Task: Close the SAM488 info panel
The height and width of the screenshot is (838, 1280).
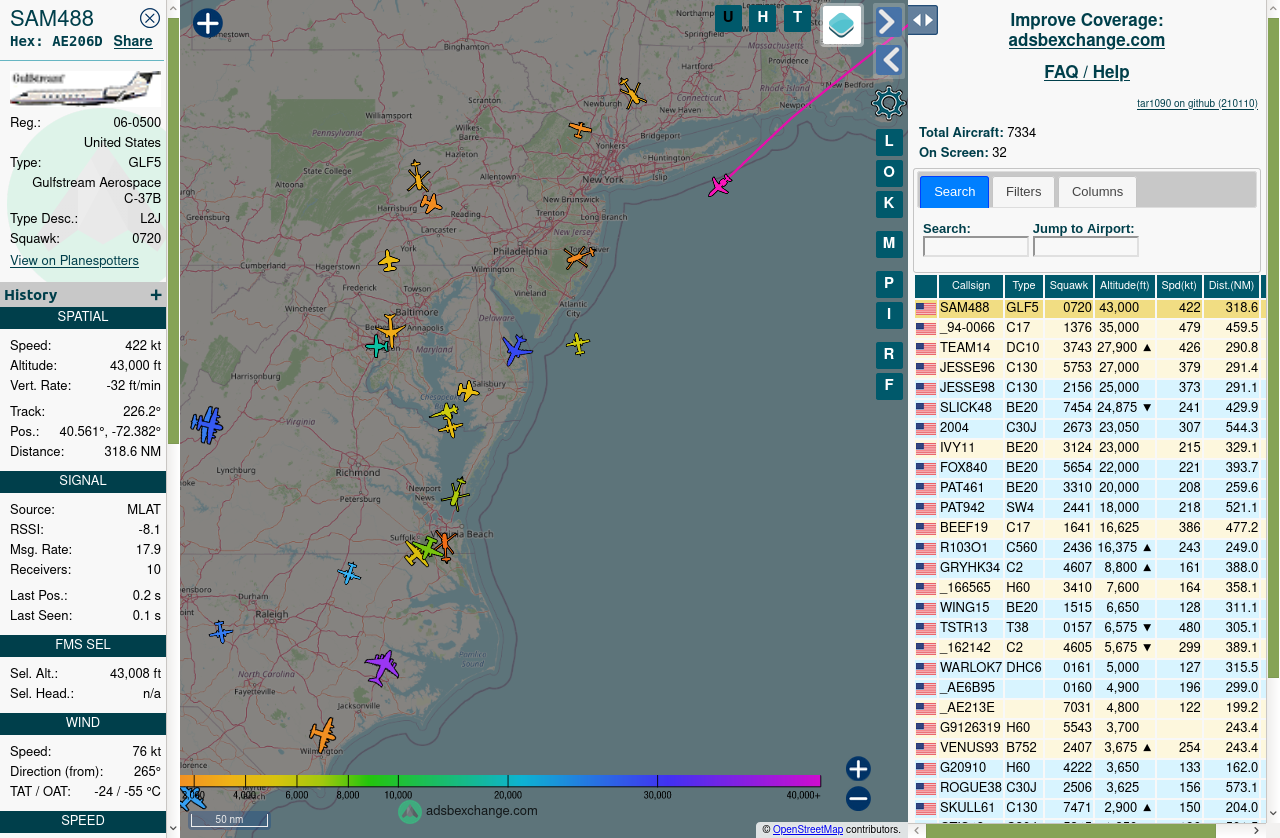Action: coord(150,18)
